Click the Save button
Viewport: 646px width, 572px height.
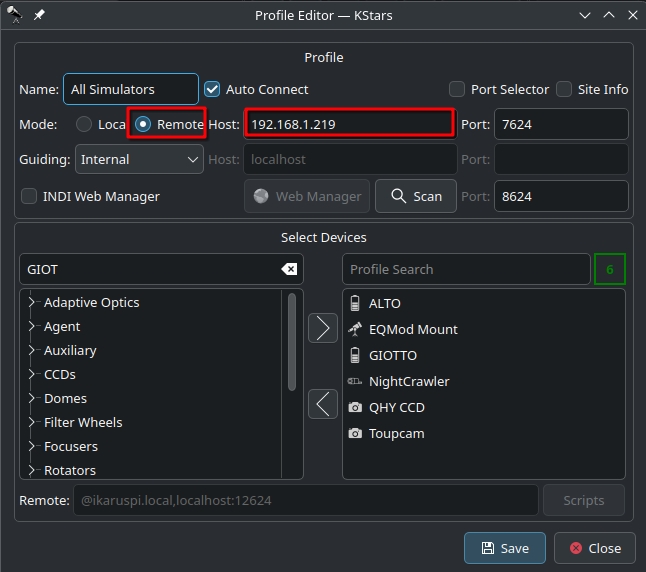point(505,548)
